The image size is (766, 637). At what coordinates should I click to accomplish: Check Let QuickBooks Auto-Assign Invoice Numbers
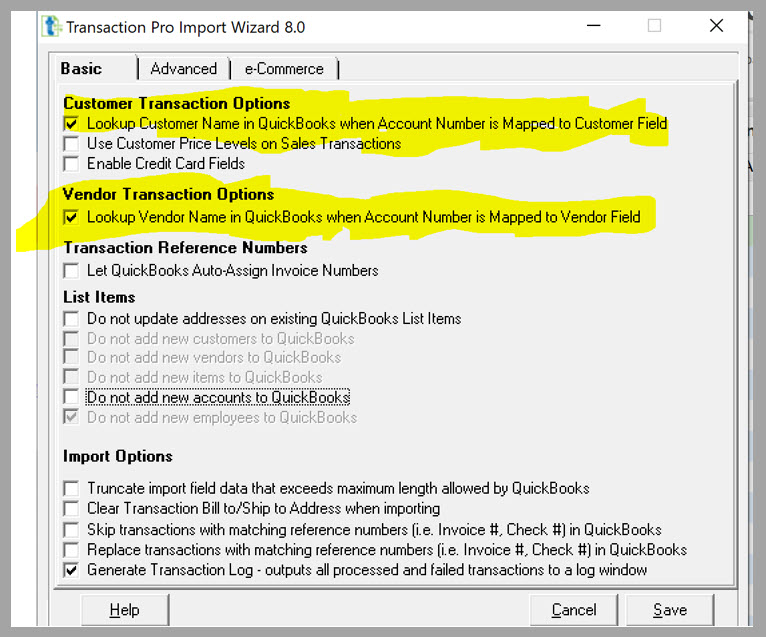71,271
